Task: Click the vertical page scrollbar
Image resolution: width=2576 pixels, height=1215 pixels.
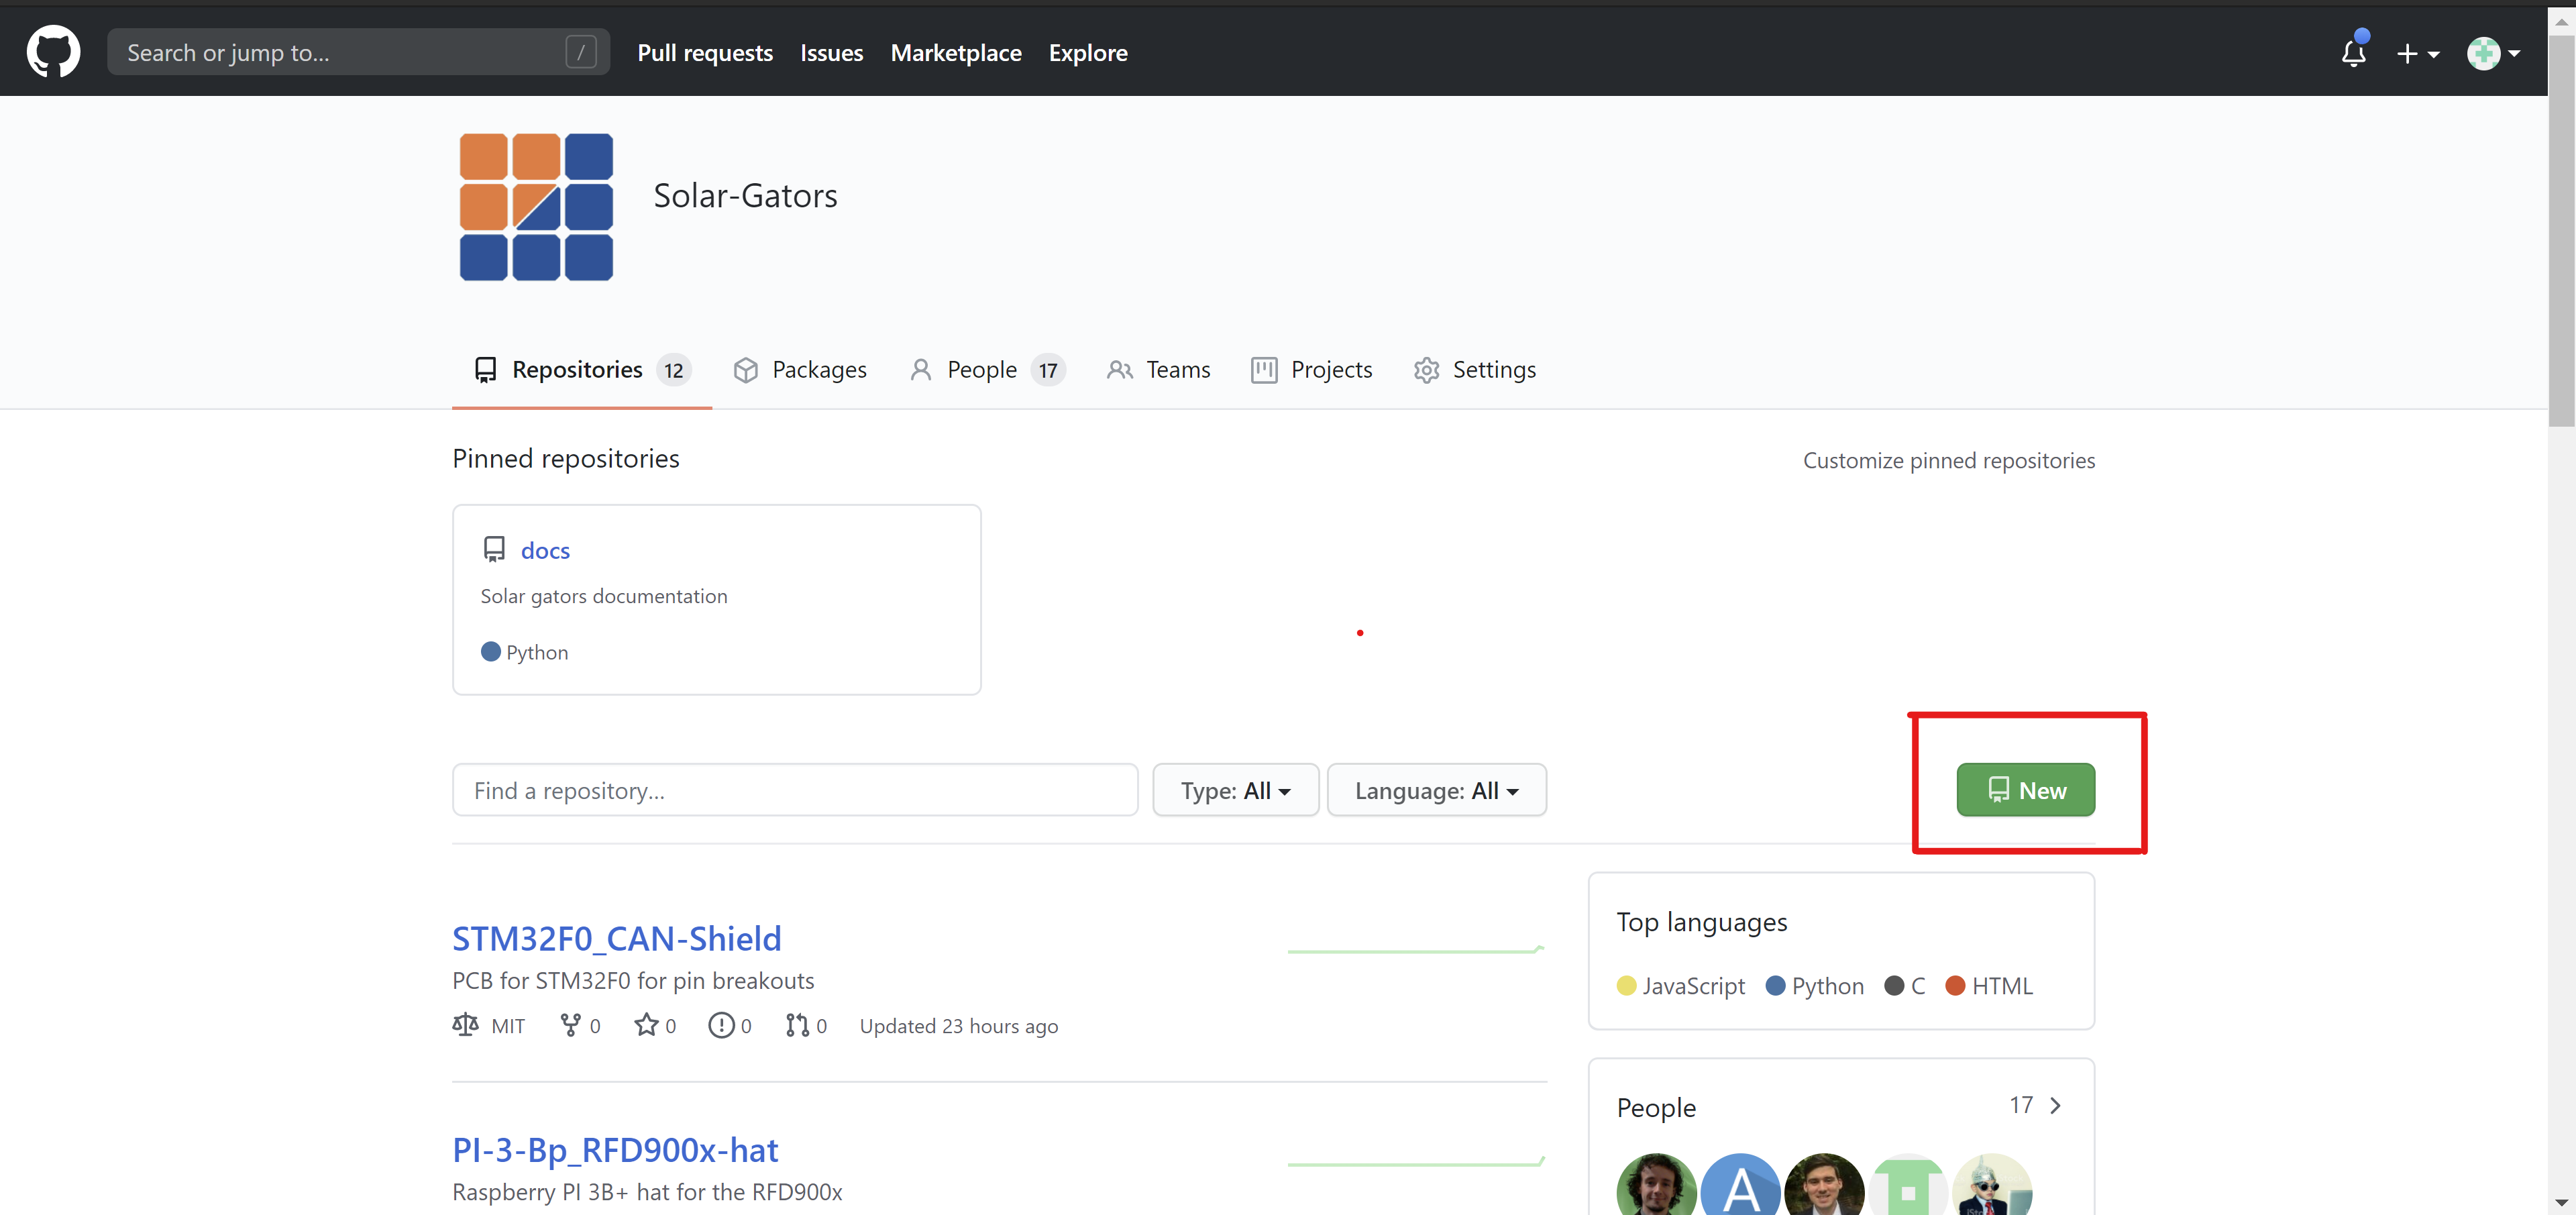Action: (x=2561, y=230)
